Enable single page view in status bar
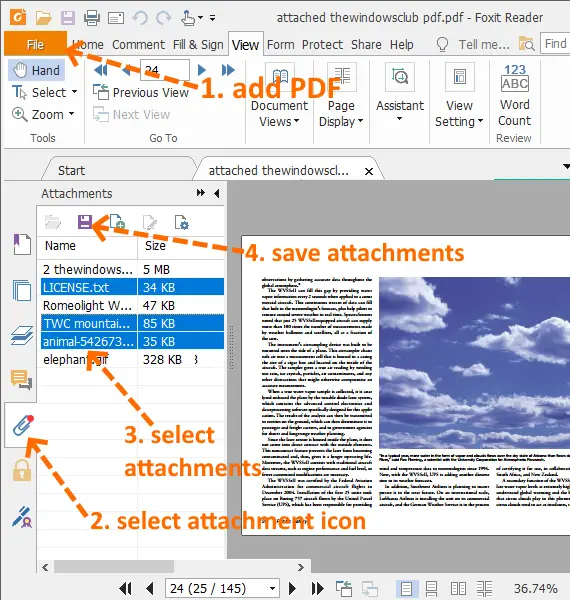The image size is (570, 600). click(x=406, y=588)
